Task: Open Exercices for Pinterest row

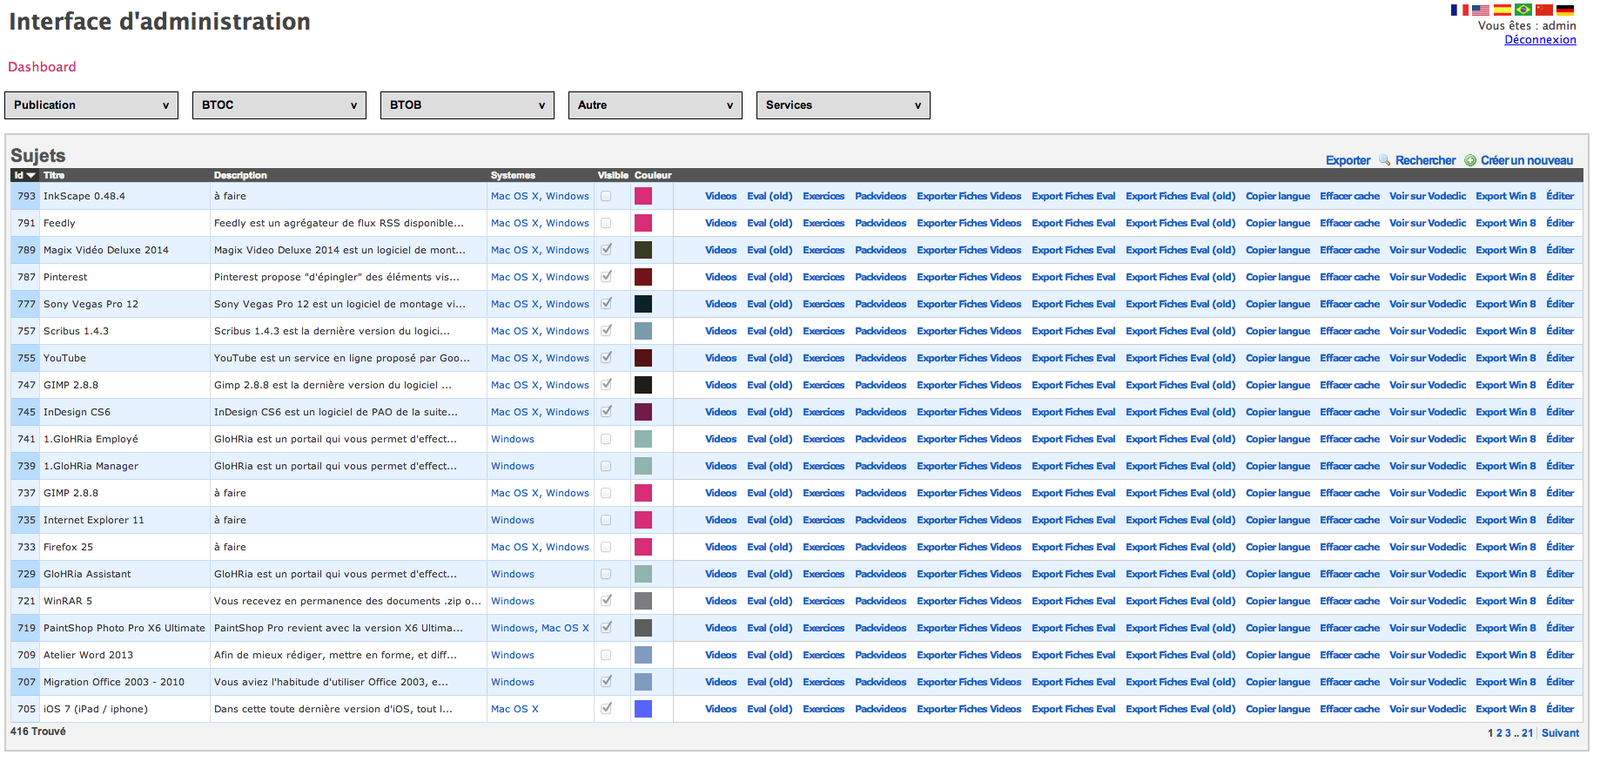Action: pos(823,277)
